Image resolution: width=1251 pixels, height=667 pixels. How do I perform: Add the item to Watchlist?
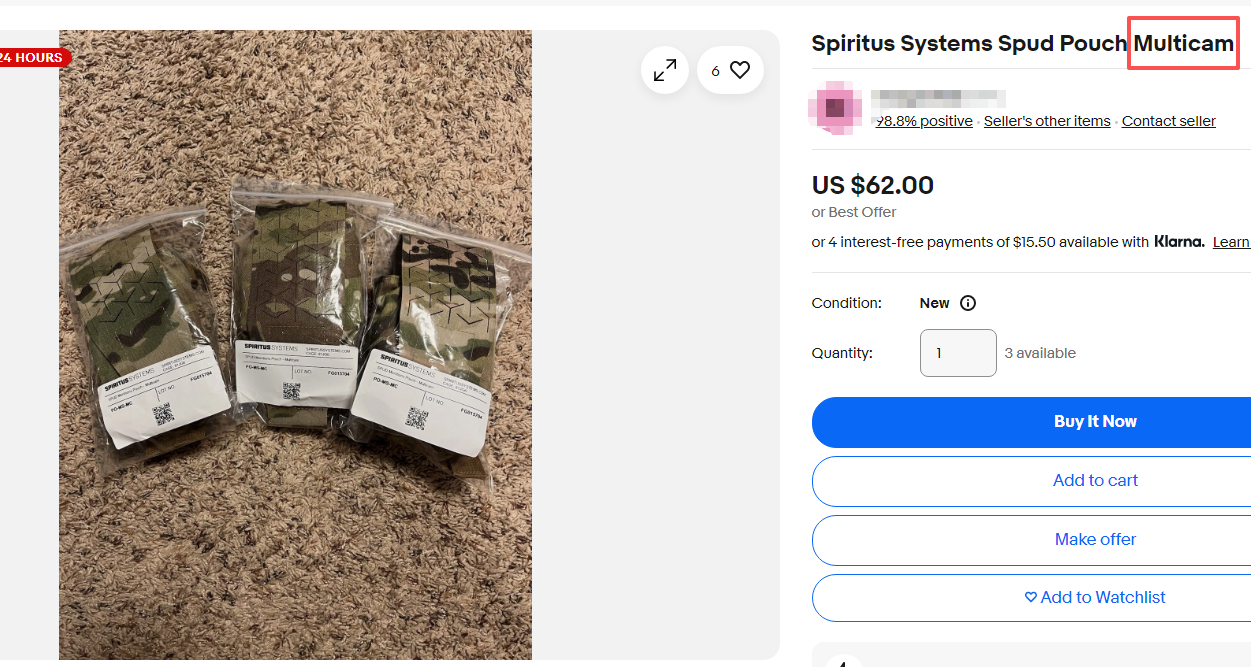(x=1095, y=598)
